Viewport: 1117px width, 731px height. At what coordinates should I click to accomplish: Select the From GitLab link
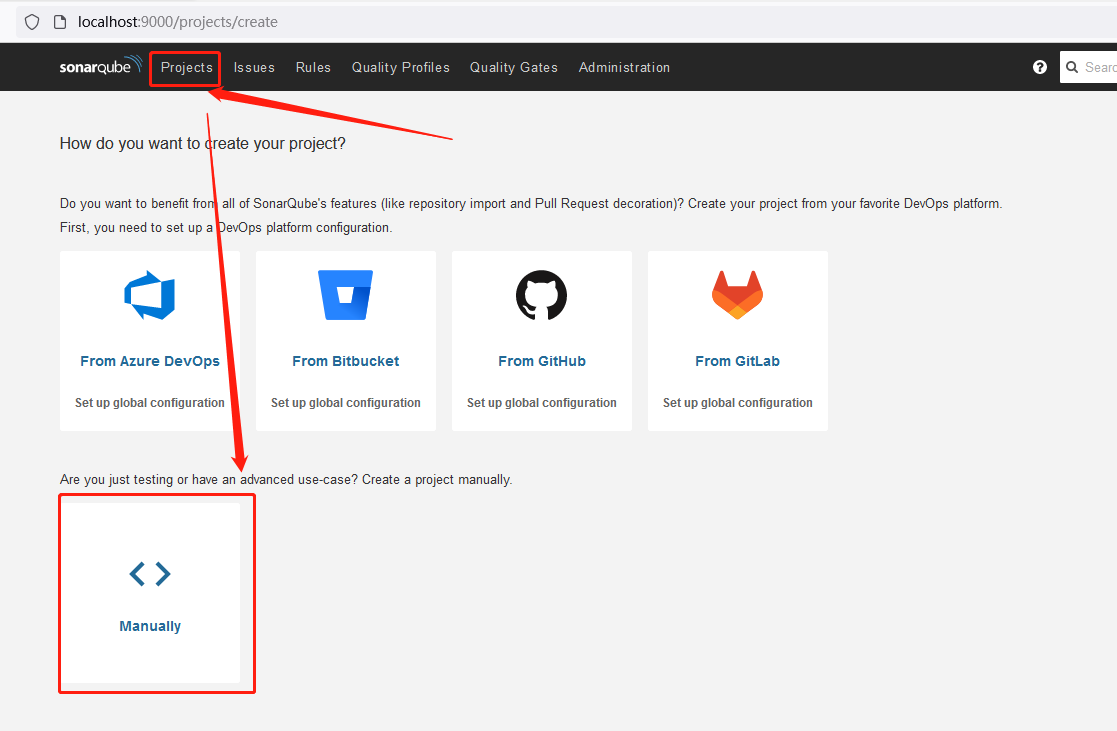point(737,361)
